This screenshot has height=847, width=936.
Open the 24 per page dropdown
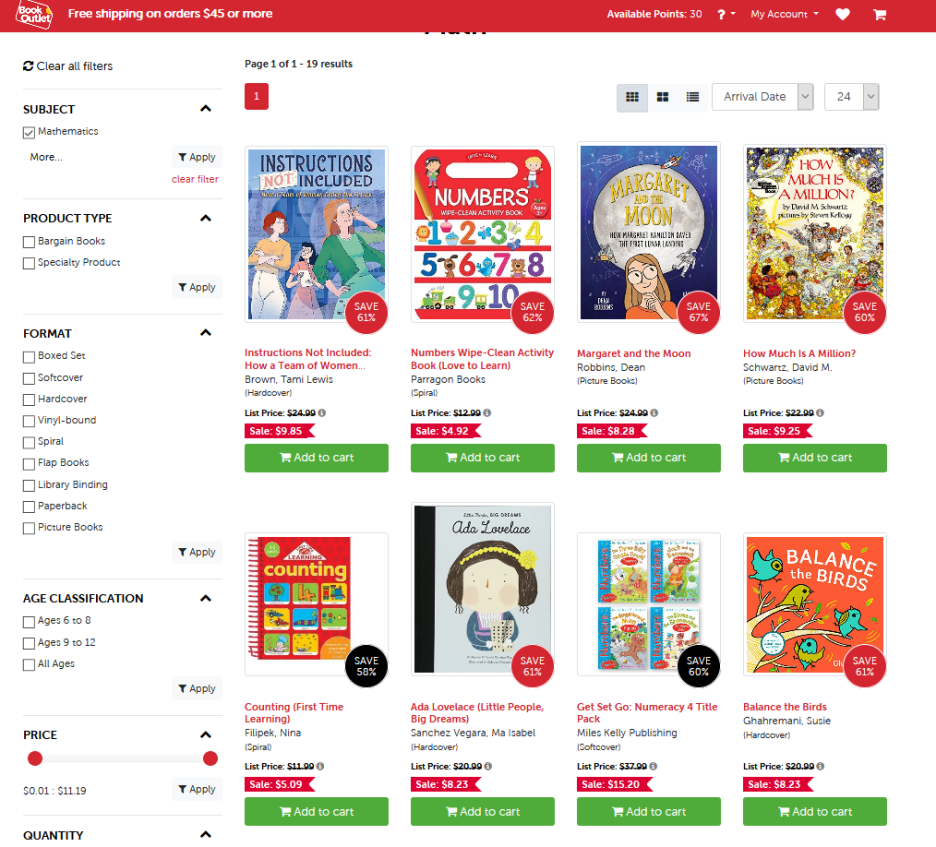tap(851, 97)
